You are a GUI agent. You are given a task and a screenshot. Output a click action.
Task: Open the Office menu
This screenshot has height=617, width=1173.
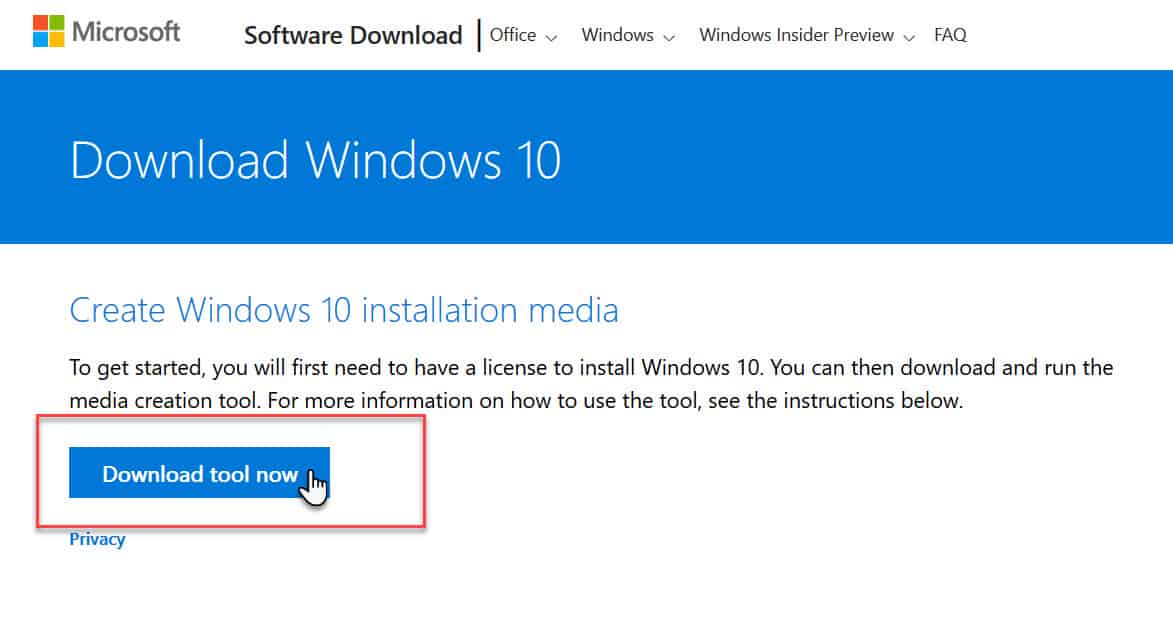(x=512, y=35)
